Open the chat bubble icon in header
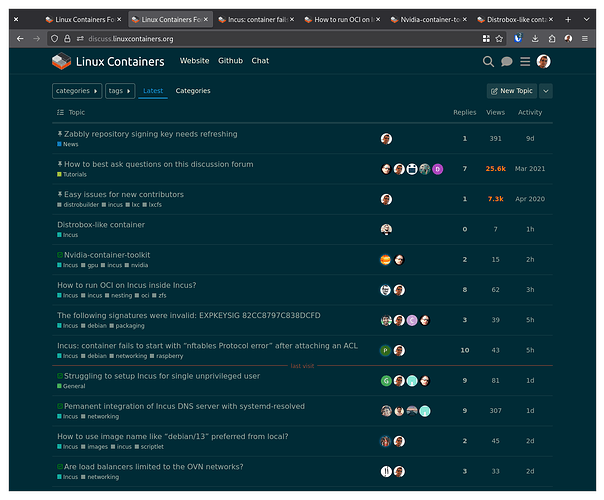Viewport: 604px width, 500px height. click(507, 61)
